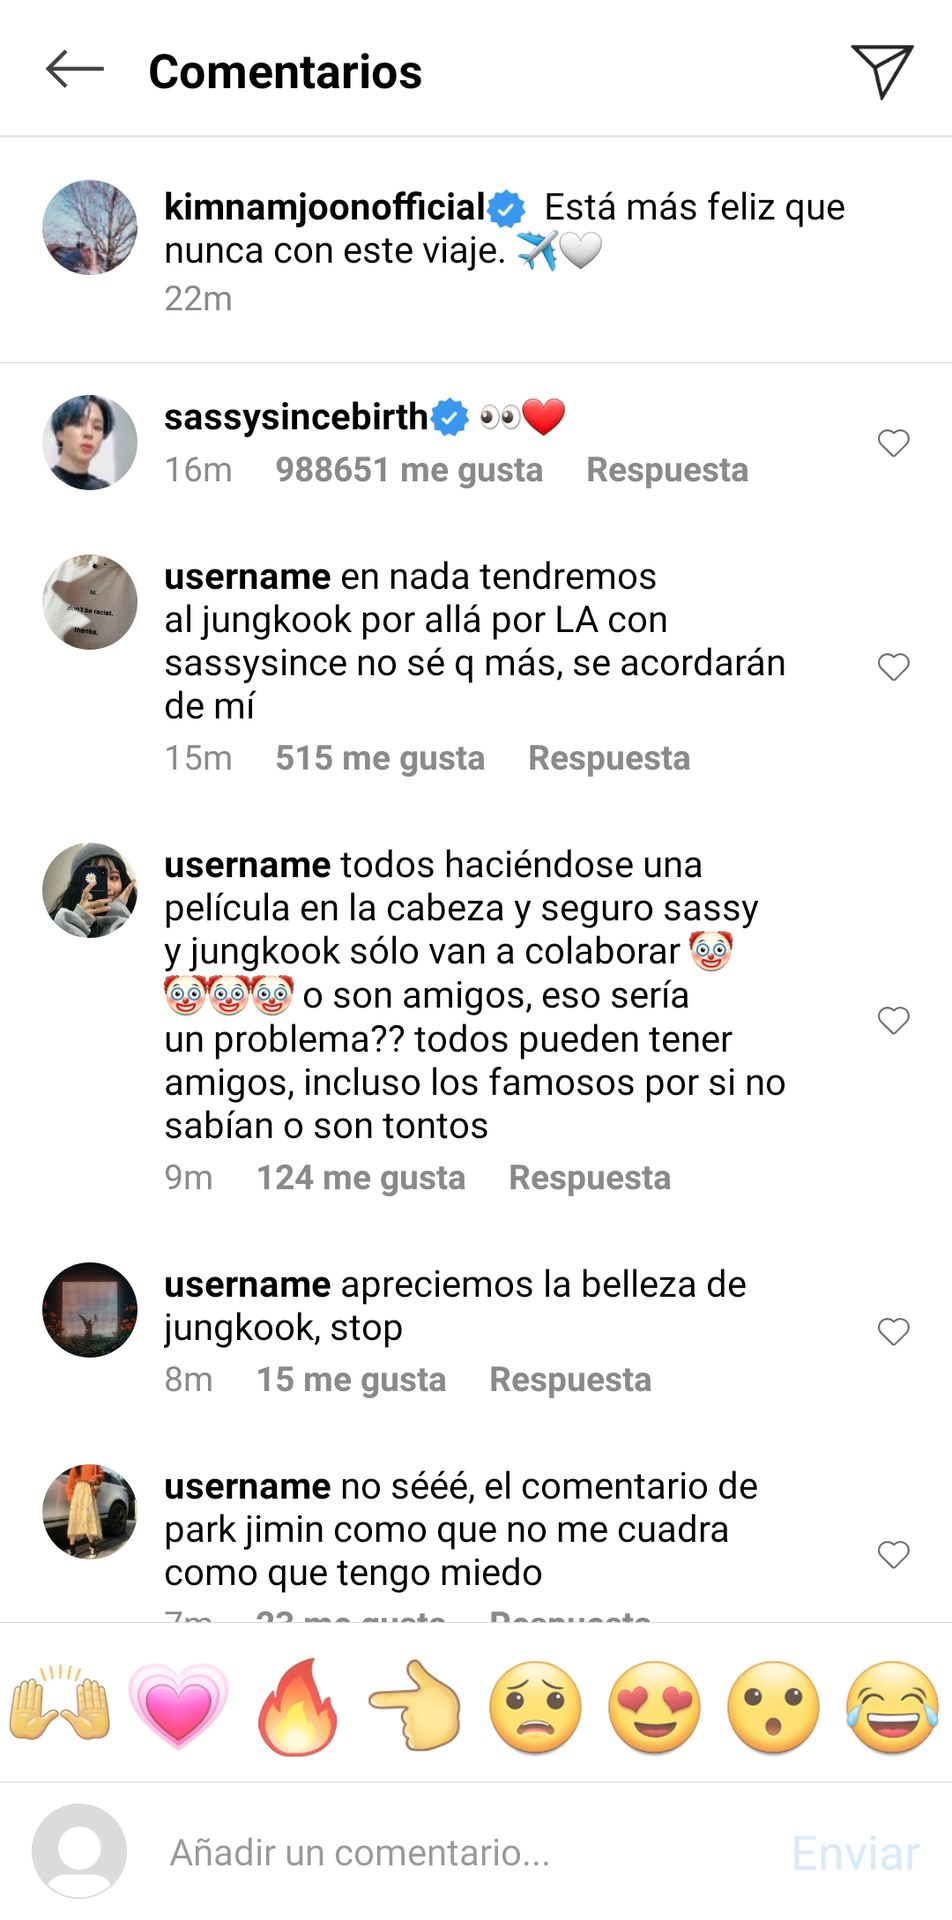Like the comment about jungkook in LA
952x1920 pixels.
click(893, 666)
